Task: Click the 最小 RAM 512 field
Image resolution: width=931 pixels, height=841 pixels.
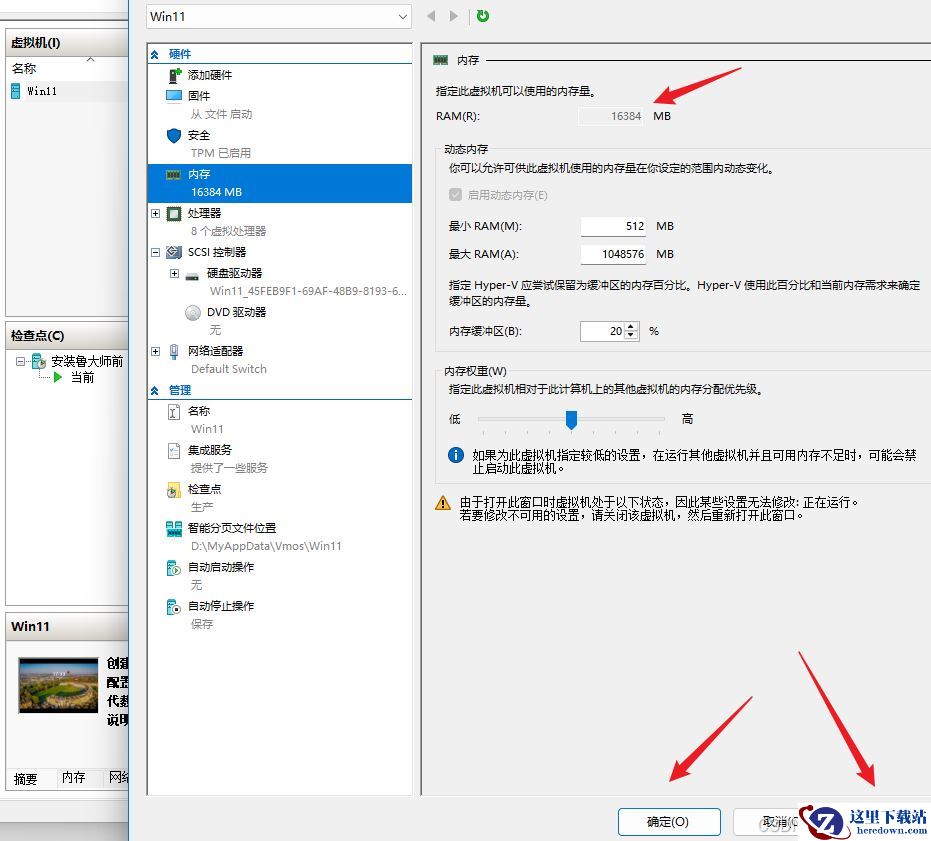Action: [x=613, y=226]
